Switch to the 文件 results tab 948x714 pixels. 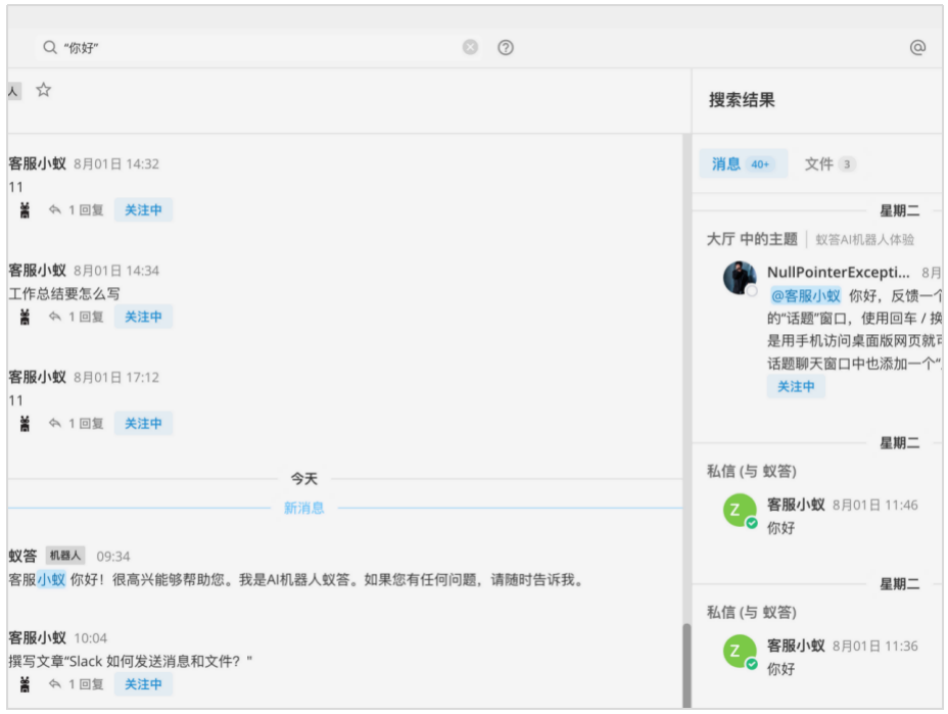(x=829, y=164)
